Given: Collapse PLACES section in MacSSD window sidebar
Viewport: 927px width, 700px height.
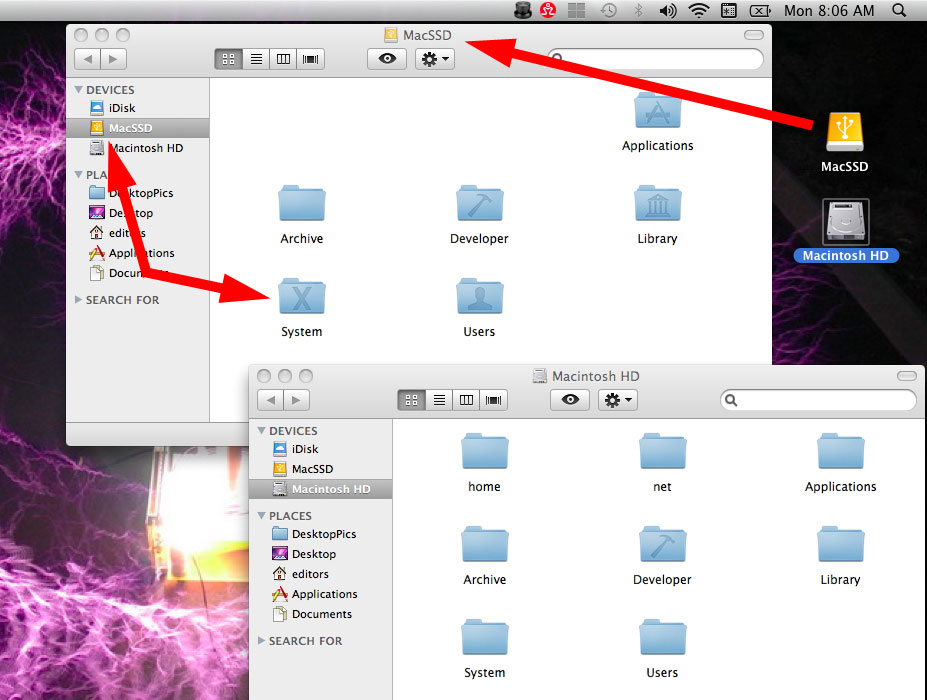Looking at the screenshot, I should tap(79, 175).
